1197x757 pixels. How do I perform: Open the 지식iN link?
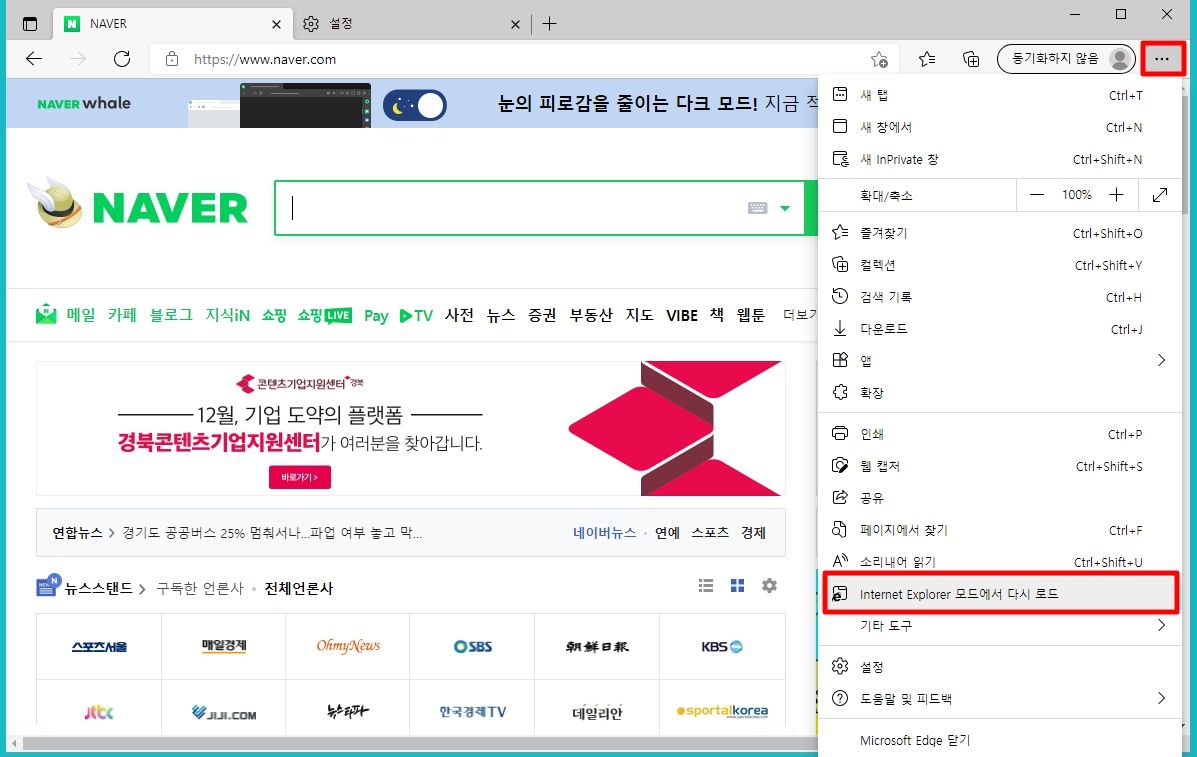227,314
